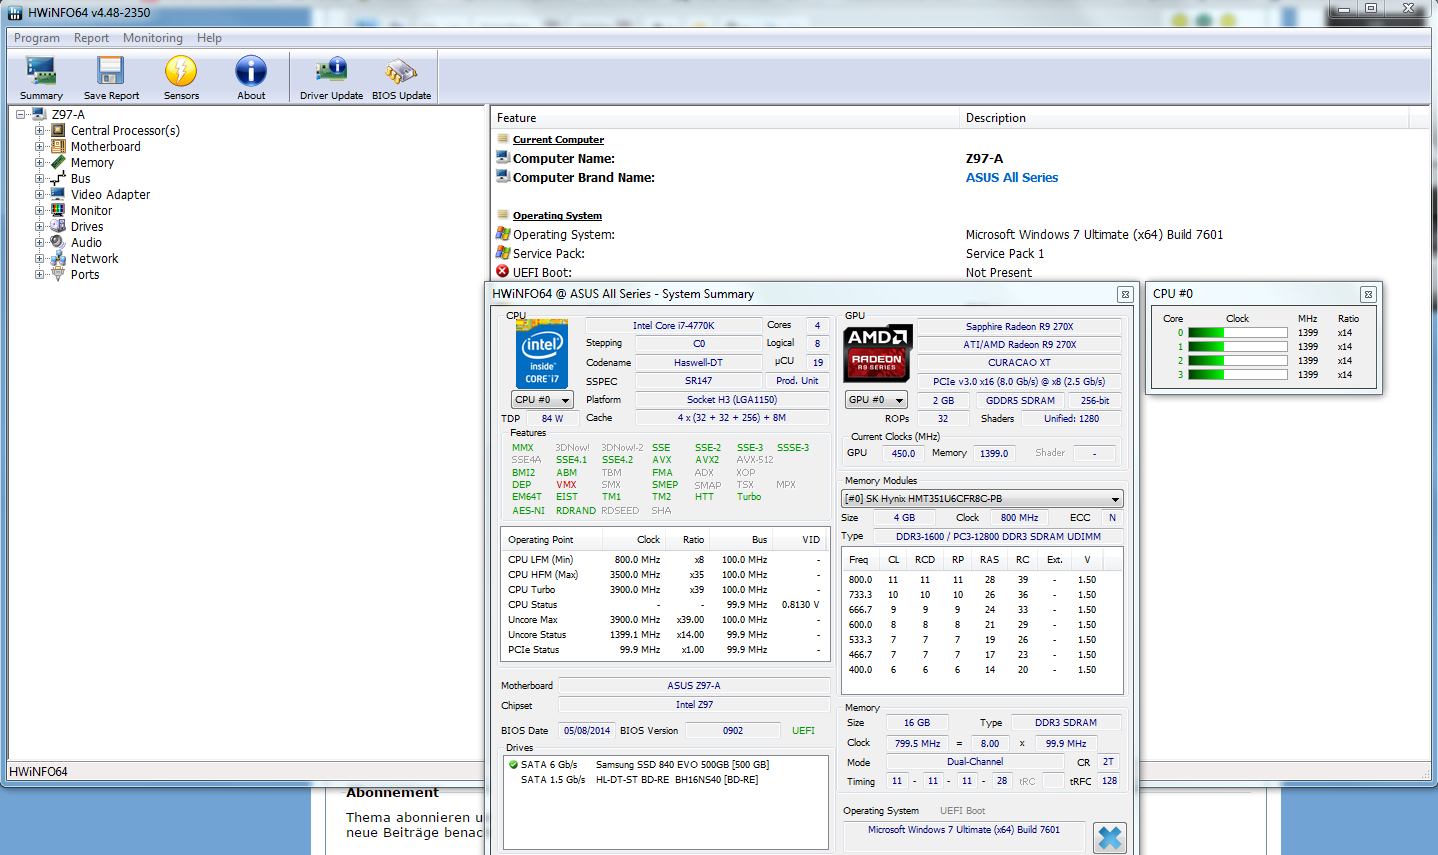Click the Intel Z97 chipset field

(x=693, y=705)
